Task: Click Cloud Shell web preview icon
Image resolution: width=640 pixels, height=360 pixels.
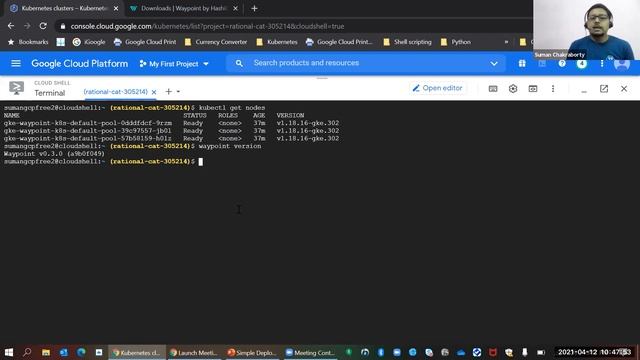Action: pyautogui.click(x=533, y=89)
